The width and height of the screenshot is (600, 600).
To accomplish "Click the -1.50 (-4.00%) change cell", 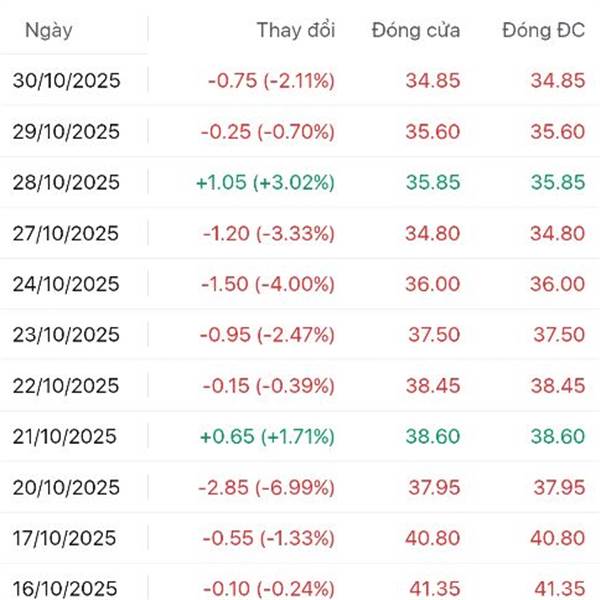I will tap(268, 285).
